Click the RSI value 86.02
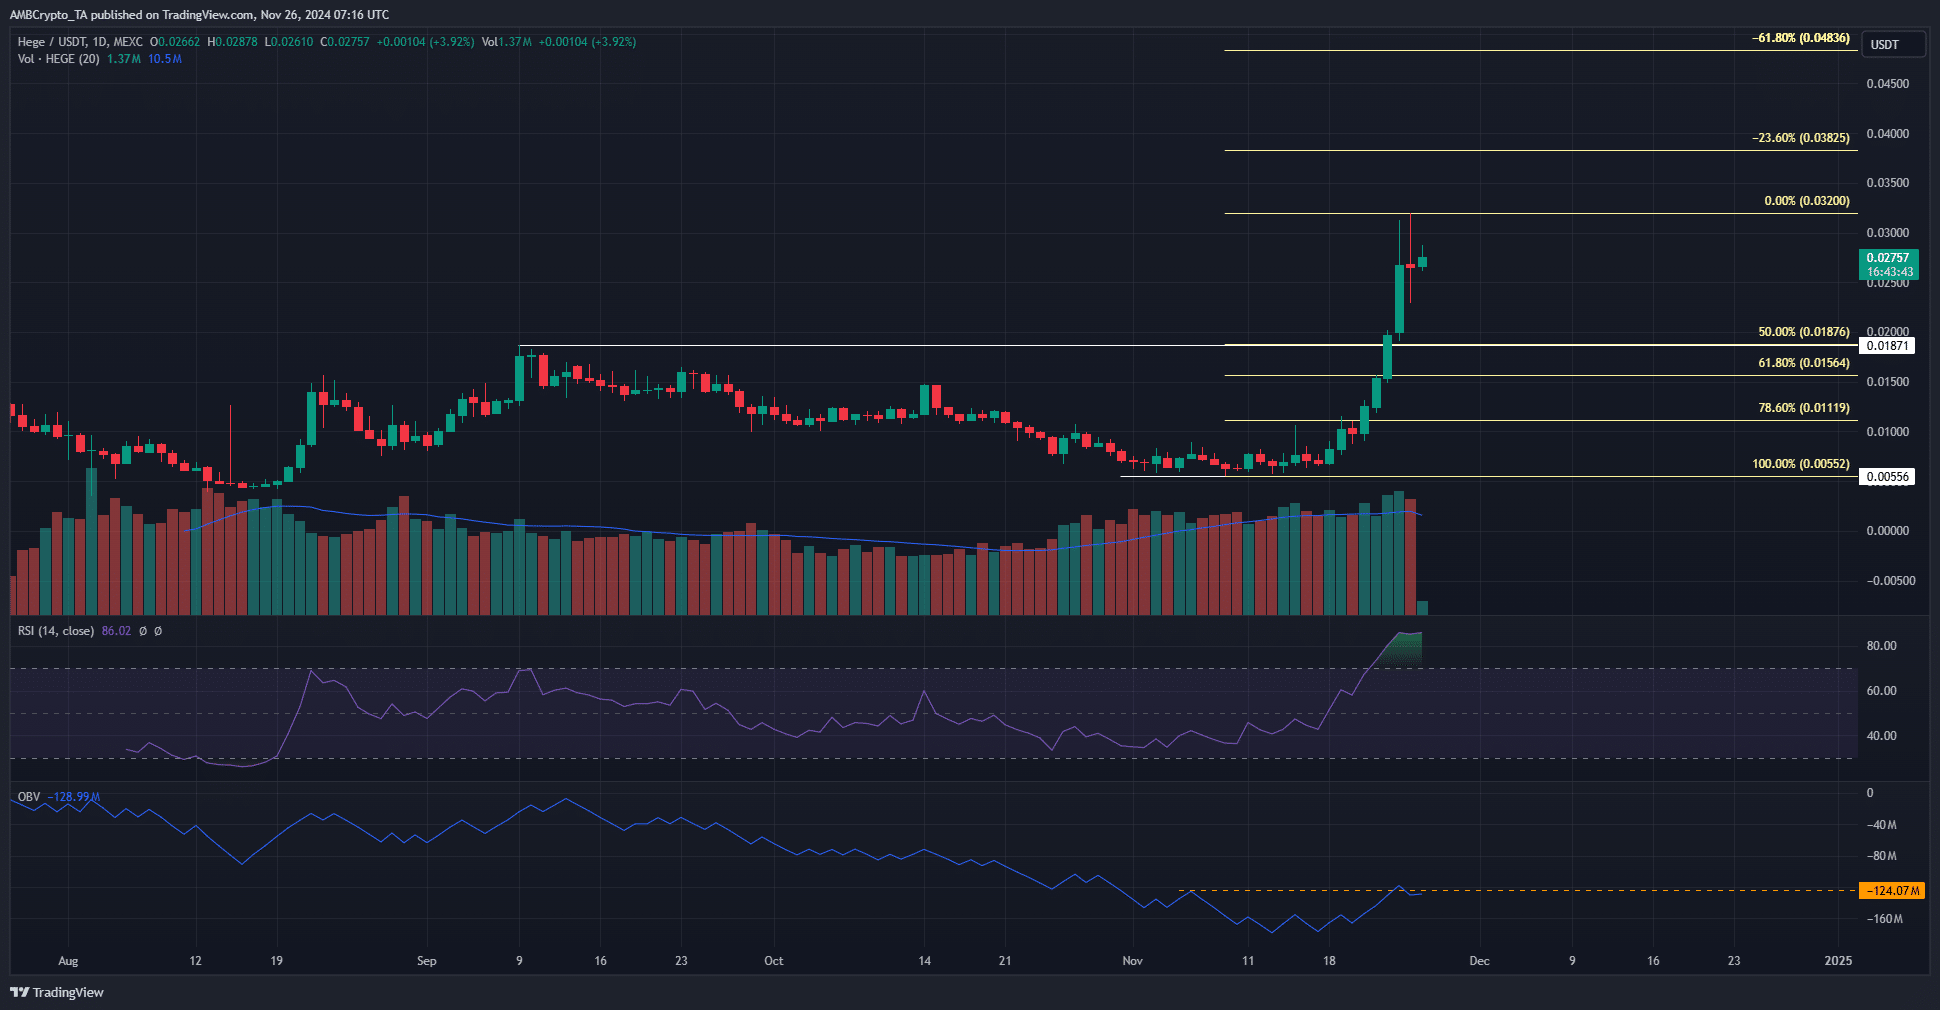Image resolution: width=1940 pixels, height=1010 pixels. point(116,631)
